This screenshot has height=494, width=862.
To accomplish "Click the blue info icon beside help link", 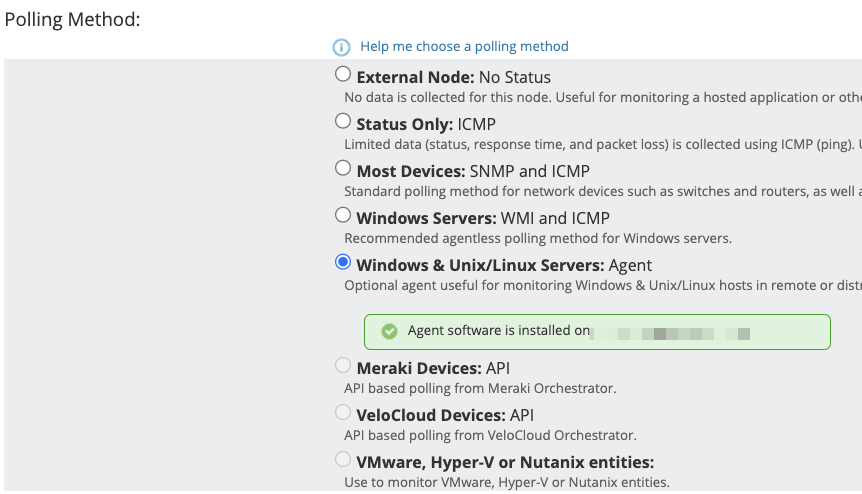I will (x=342, y=47).
